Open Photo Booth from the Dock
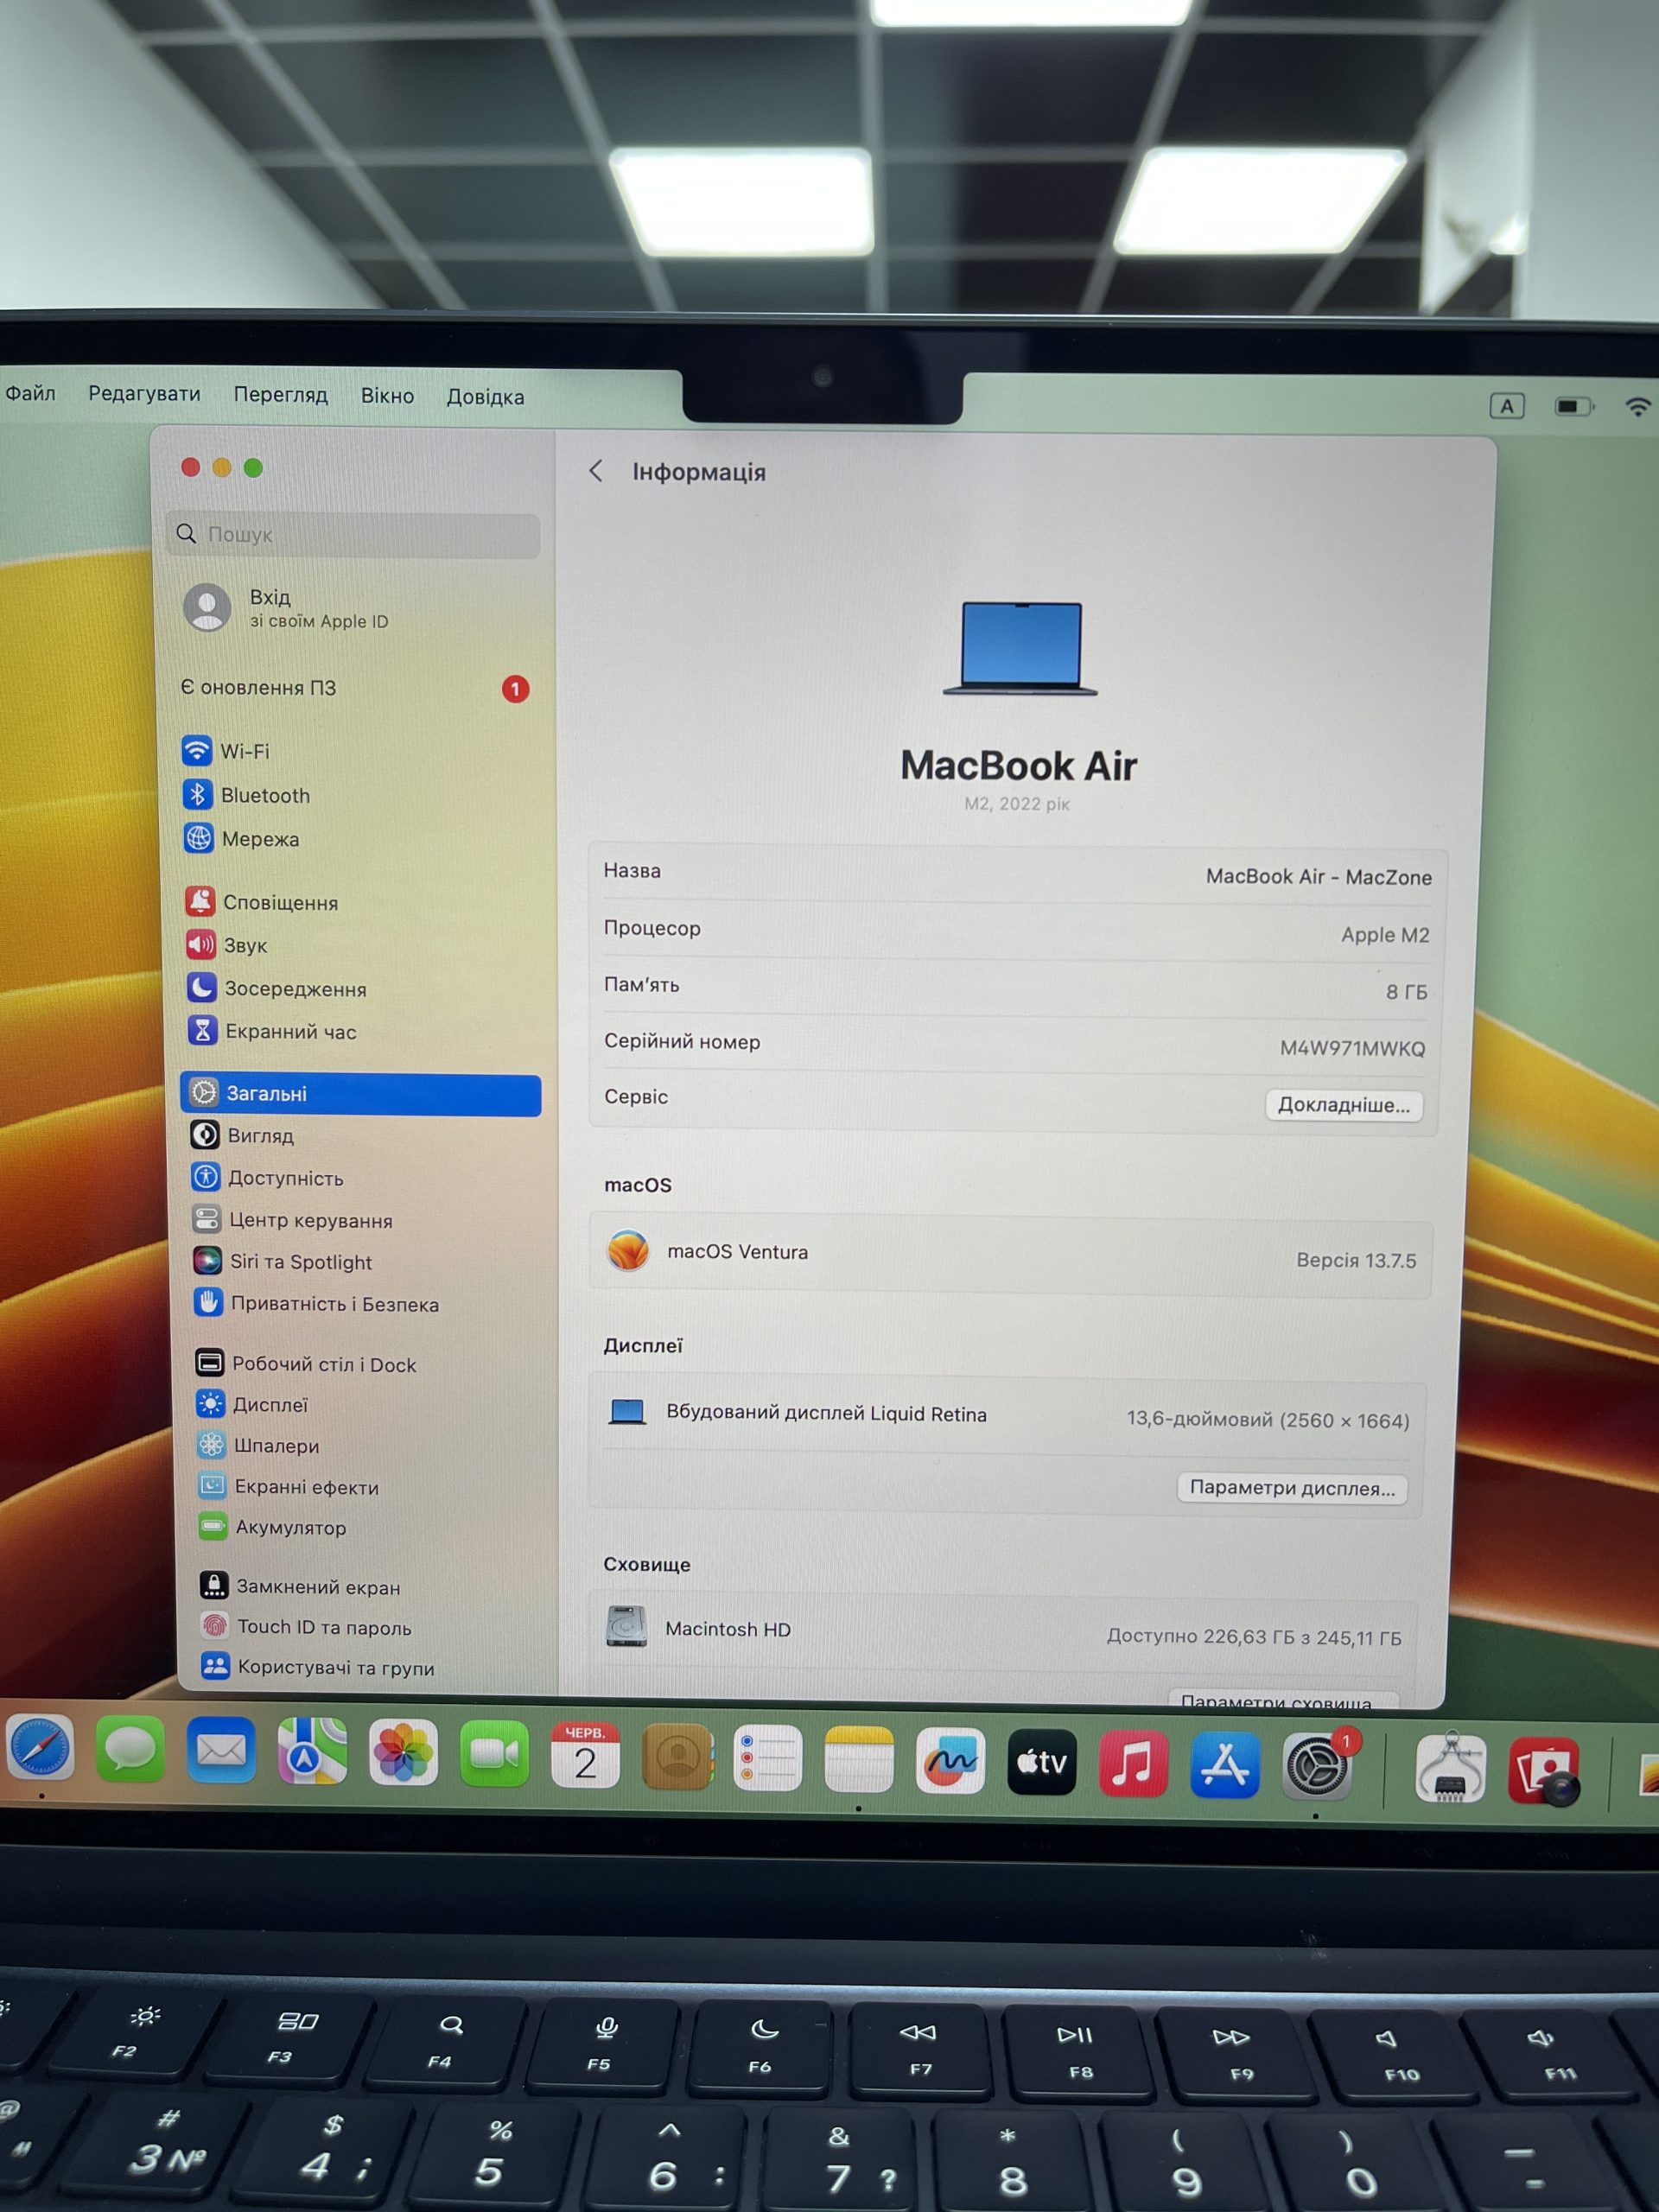Screen dimensions: 1659x2212 (x=1544, y=1772)
